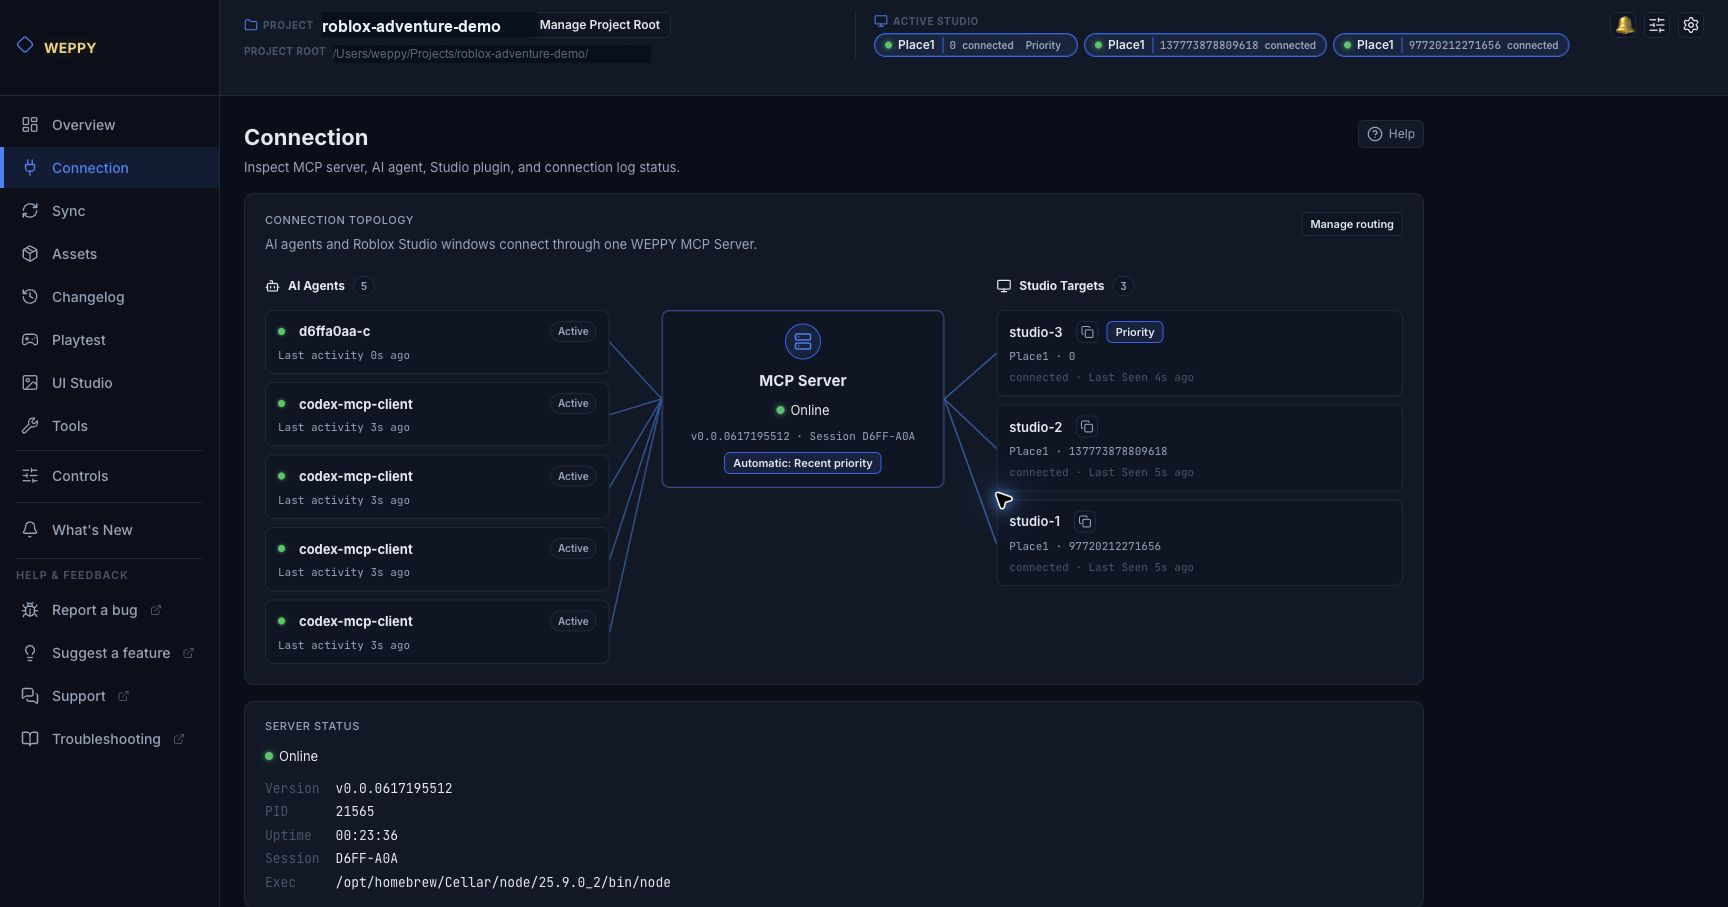Screen dimensions: 1728x907
Task: Click the Suggest a feature lightbulb icon
Action: pos(30,653)
